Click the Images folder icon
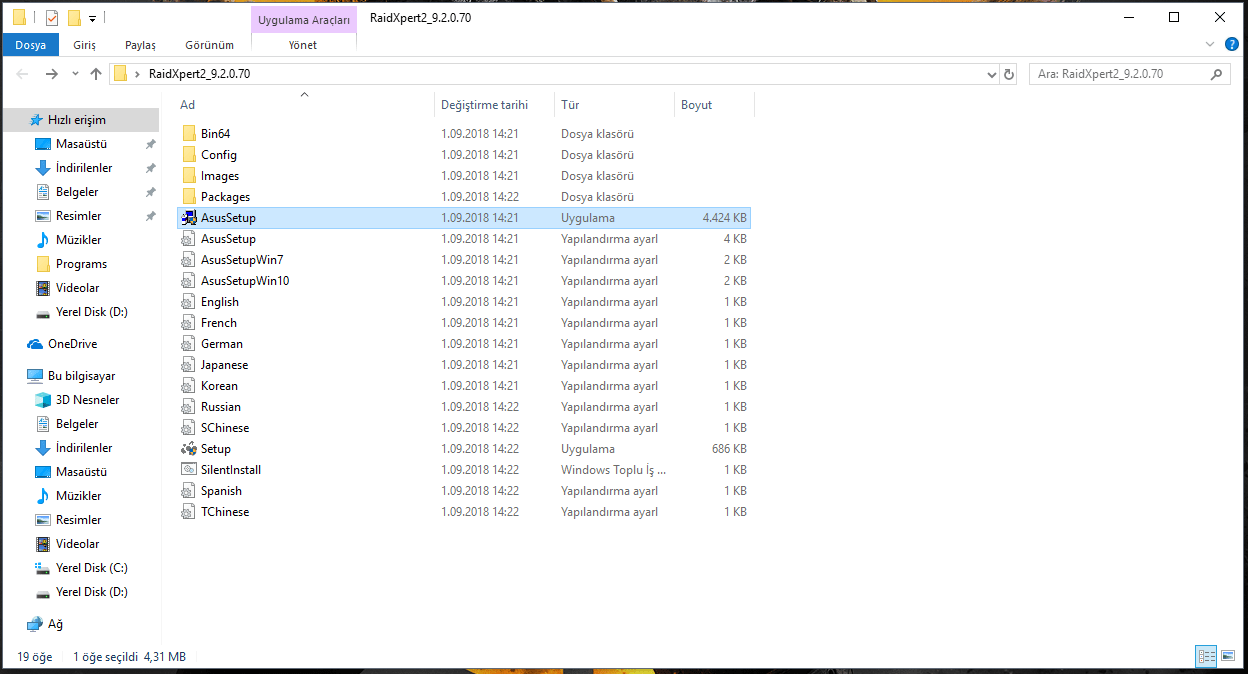The image size is (1248, 674). point(189,176)
